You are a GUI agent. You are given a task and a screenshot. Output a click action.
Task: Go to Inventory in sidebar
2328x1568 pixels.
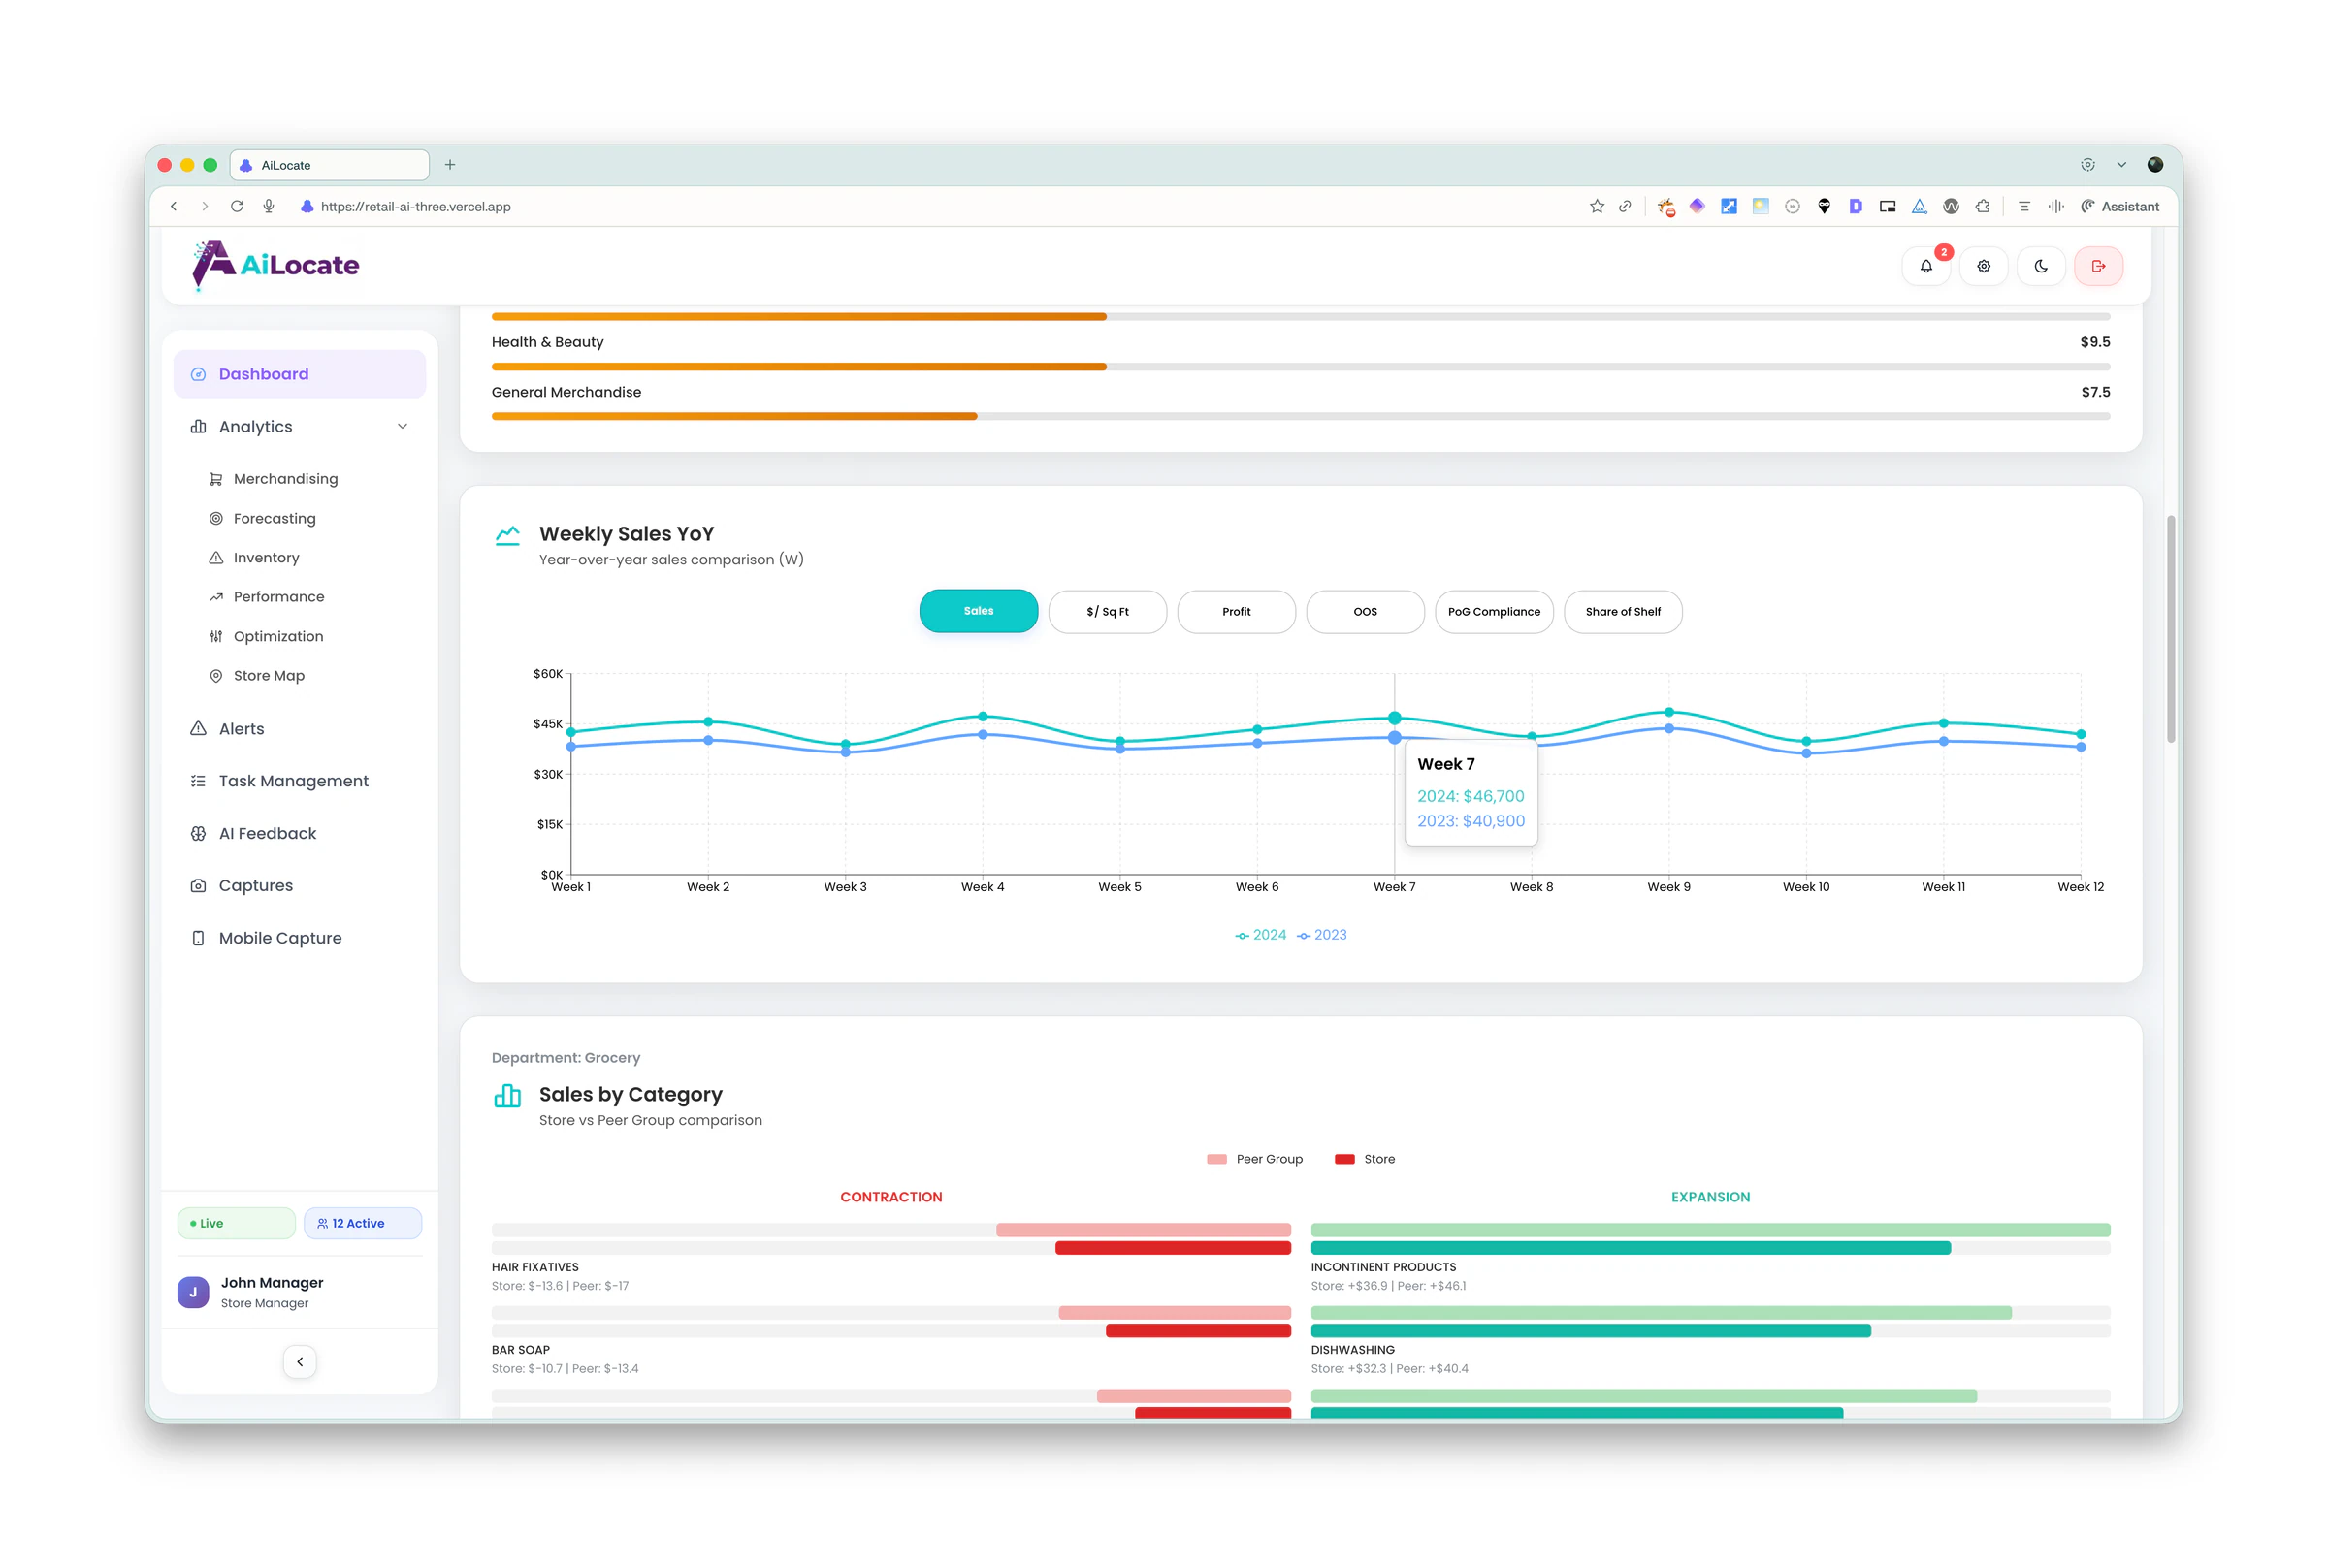266,558
